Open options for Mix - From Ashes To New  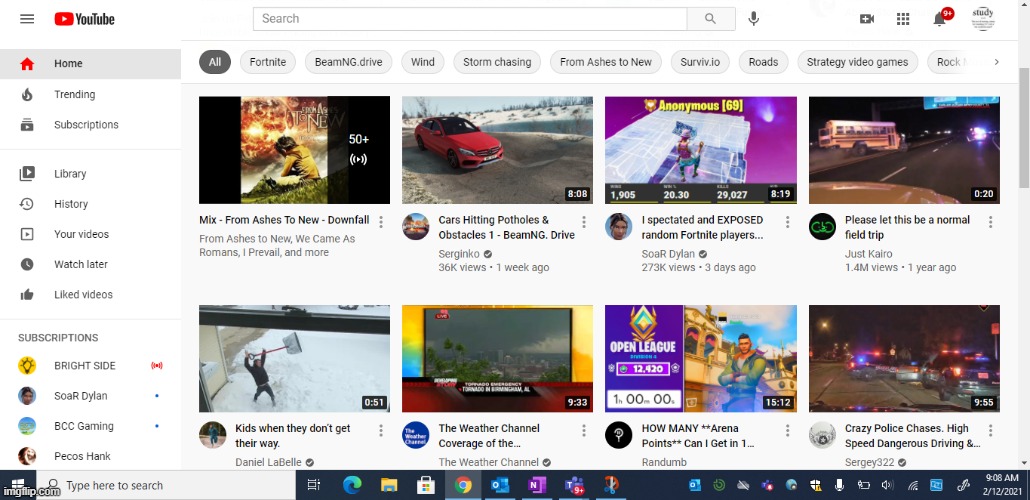[x=381, y=222]
